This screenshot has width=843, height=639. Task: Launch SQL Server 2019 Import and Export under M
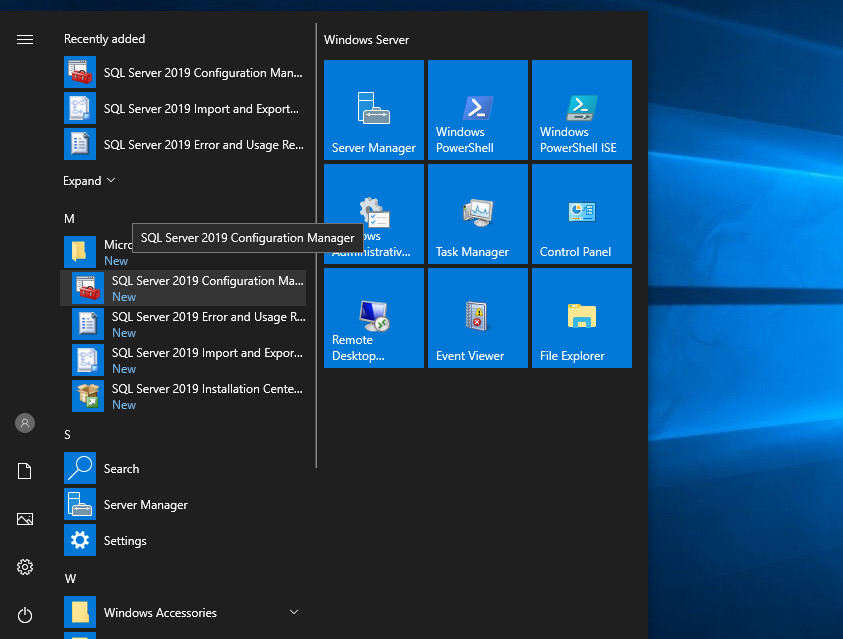point(184,360)
